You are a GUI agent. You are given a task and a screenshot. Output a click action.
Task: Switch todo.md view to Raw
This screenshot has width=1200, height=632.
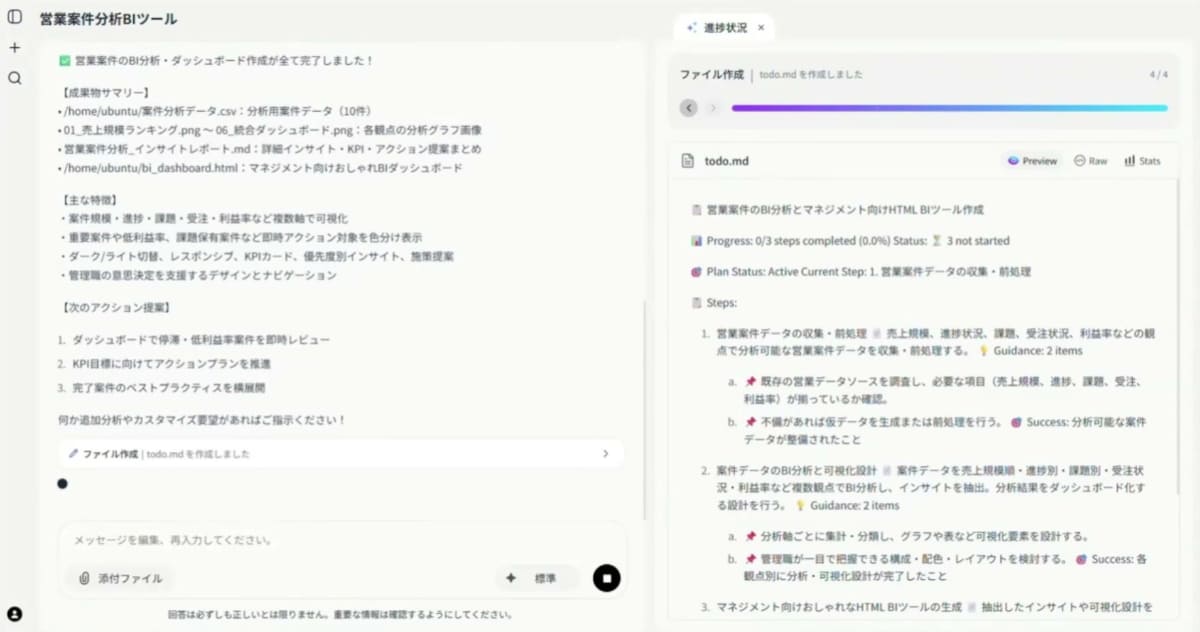[1090, 160]
